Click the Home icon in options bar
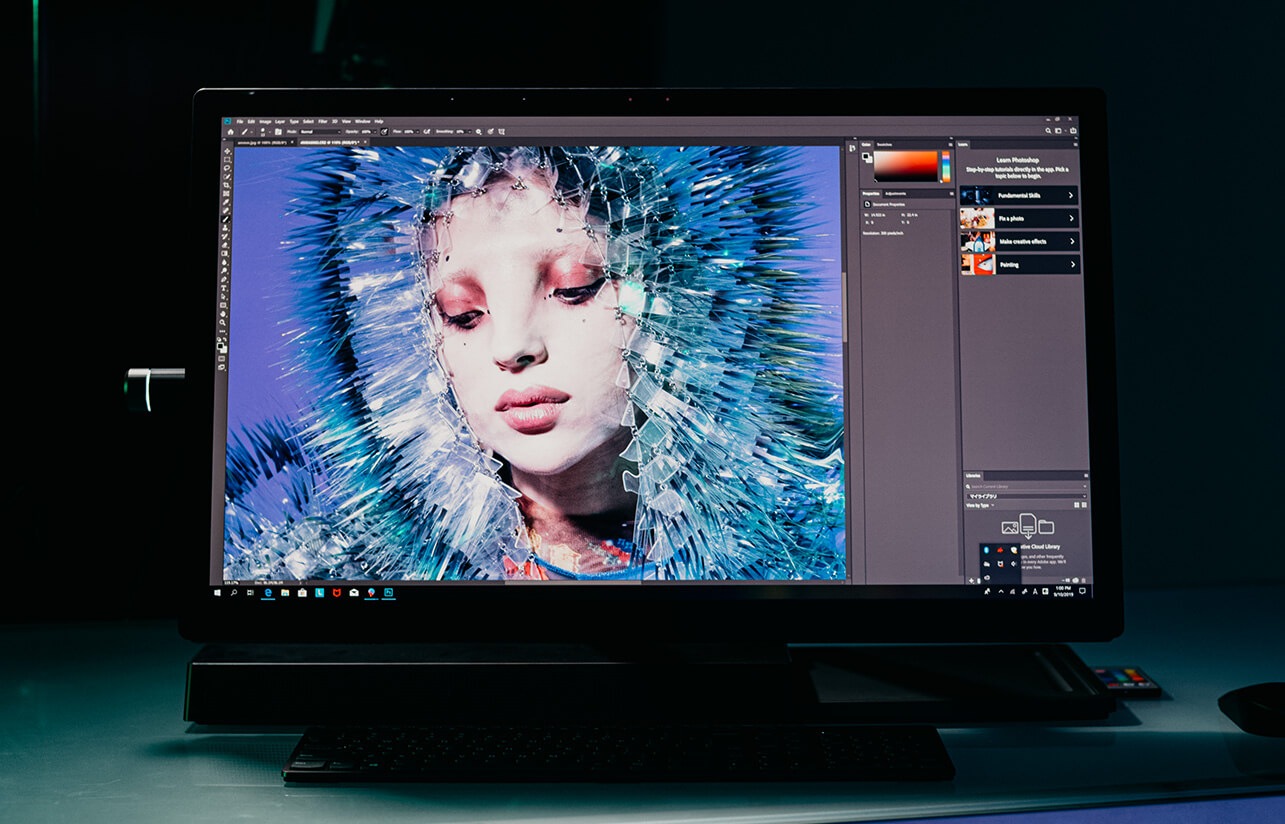Image resolution: width=1285 pixels, height=824 pixels. click(x=230, y=132)
